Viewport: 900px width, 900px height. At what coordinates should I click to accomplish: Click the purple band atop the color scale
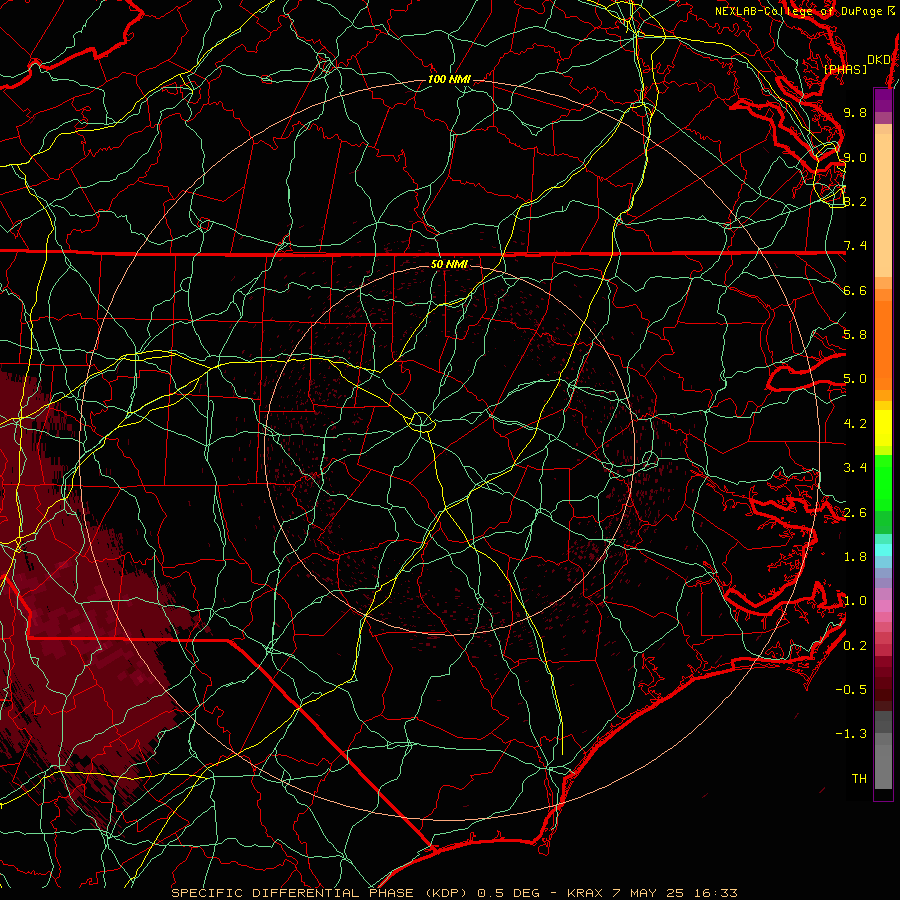click(883, 100)
